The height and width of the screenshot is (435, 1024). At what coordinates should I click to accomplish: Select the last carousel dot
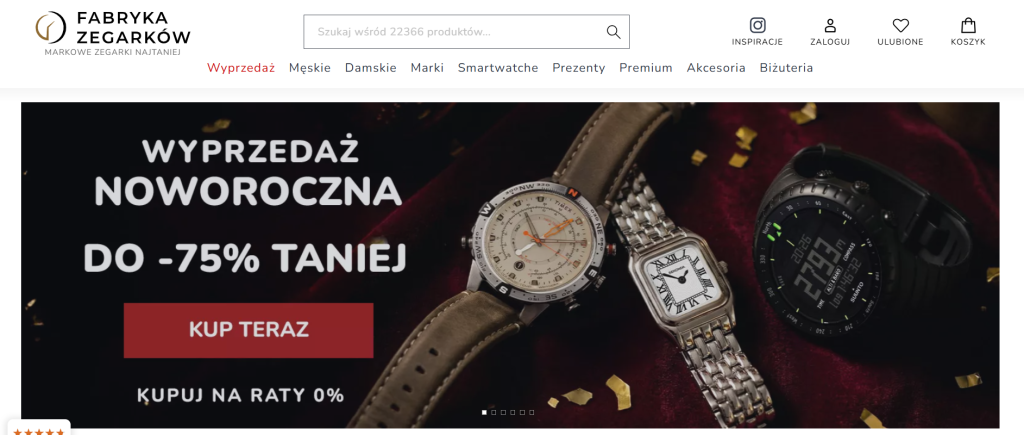tap(532, 412)
